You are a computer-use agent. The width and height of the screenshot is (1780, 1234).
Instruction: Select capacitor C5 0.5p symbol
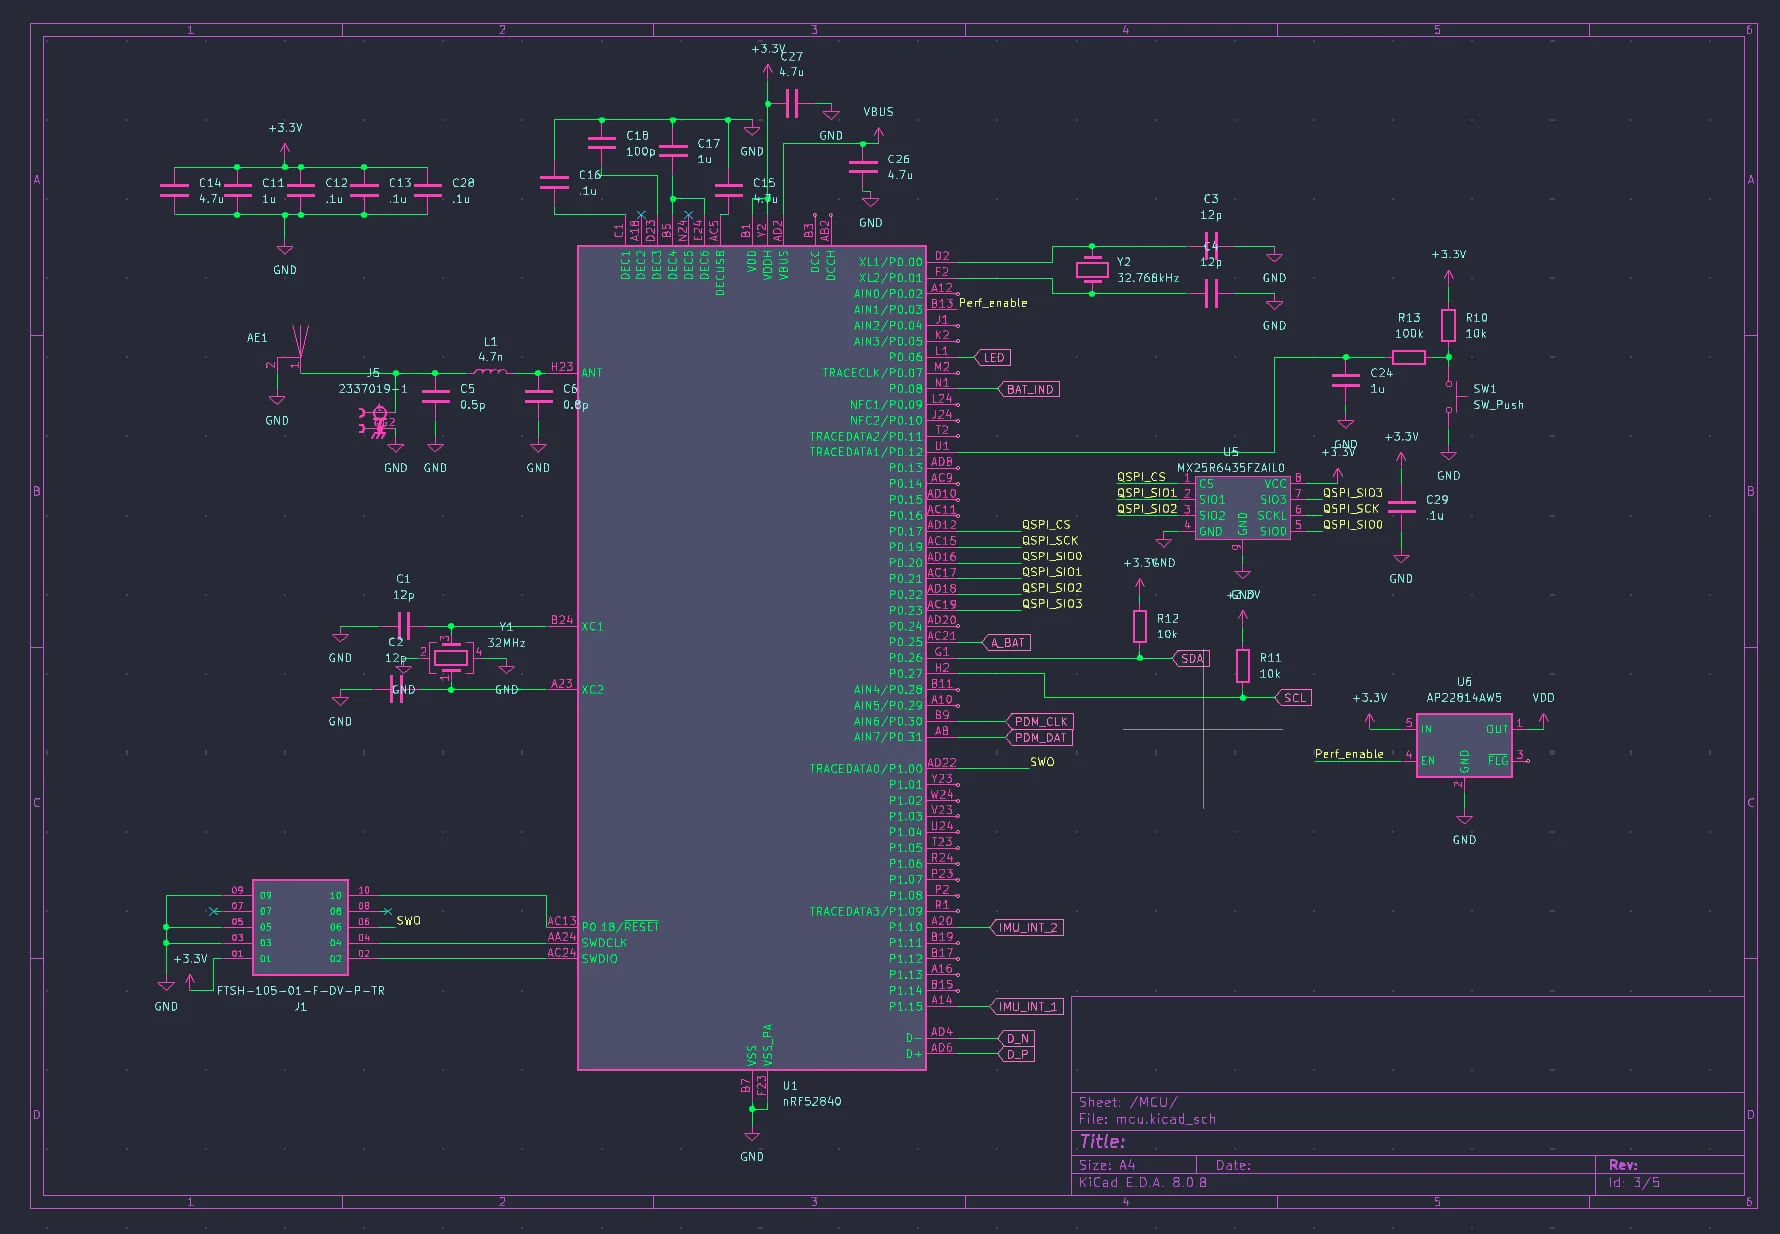click(435, 396)
